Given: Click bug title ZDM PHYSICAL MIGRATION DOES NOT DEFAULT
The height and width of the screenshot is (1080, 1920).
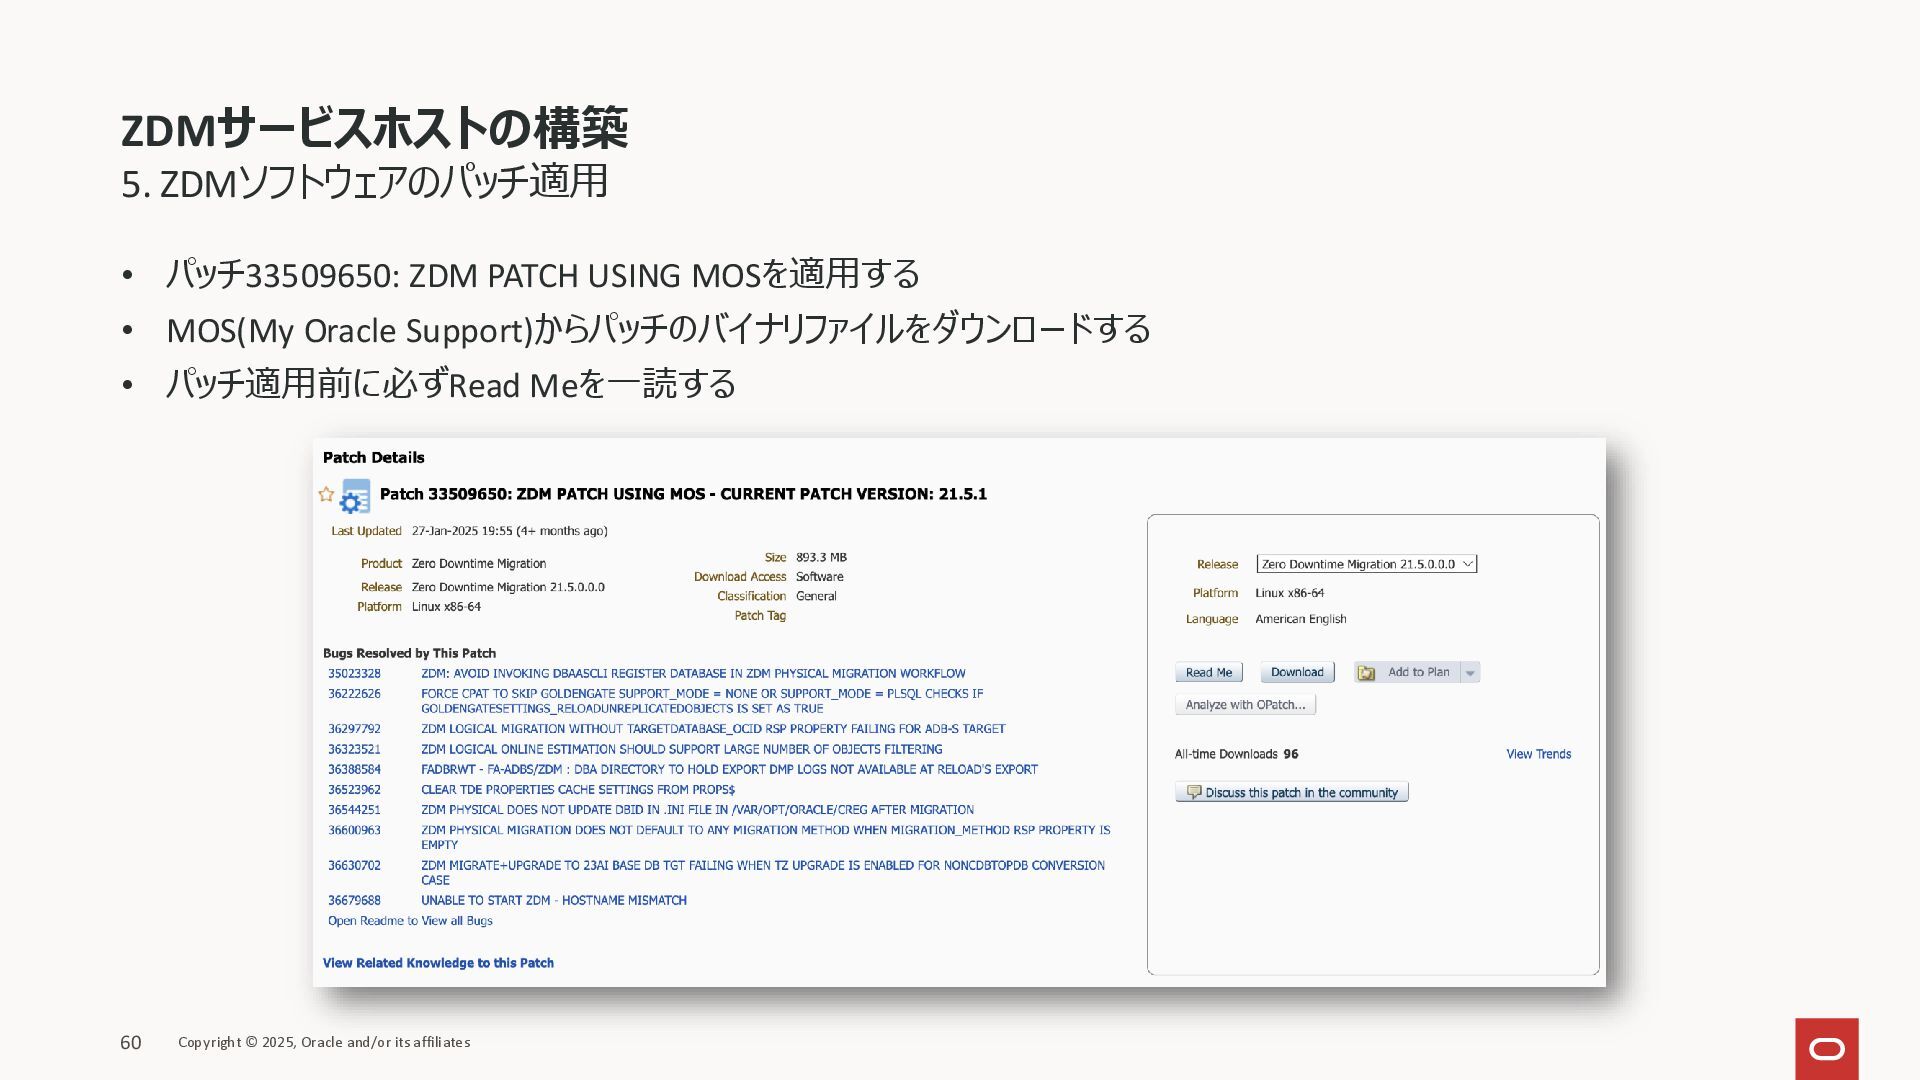Looking at the screenshot, I should coord(765,837).
